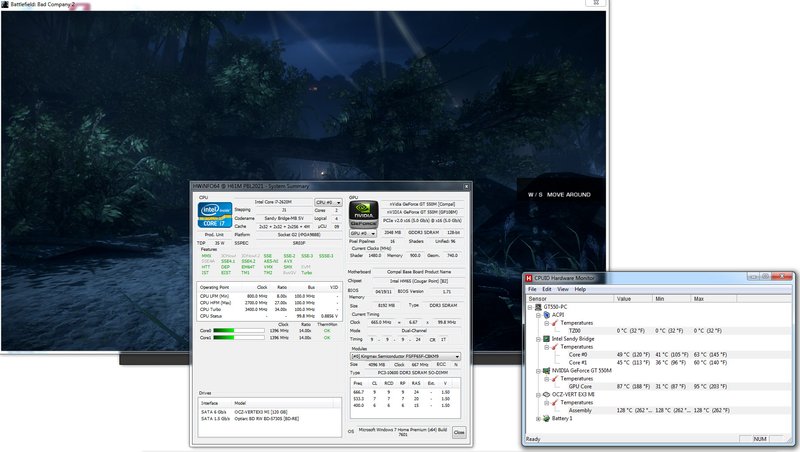This screenshot has width=800, height=452.
Task: Click the CPU Turbo operating point row
Action: tap(269, 309)
